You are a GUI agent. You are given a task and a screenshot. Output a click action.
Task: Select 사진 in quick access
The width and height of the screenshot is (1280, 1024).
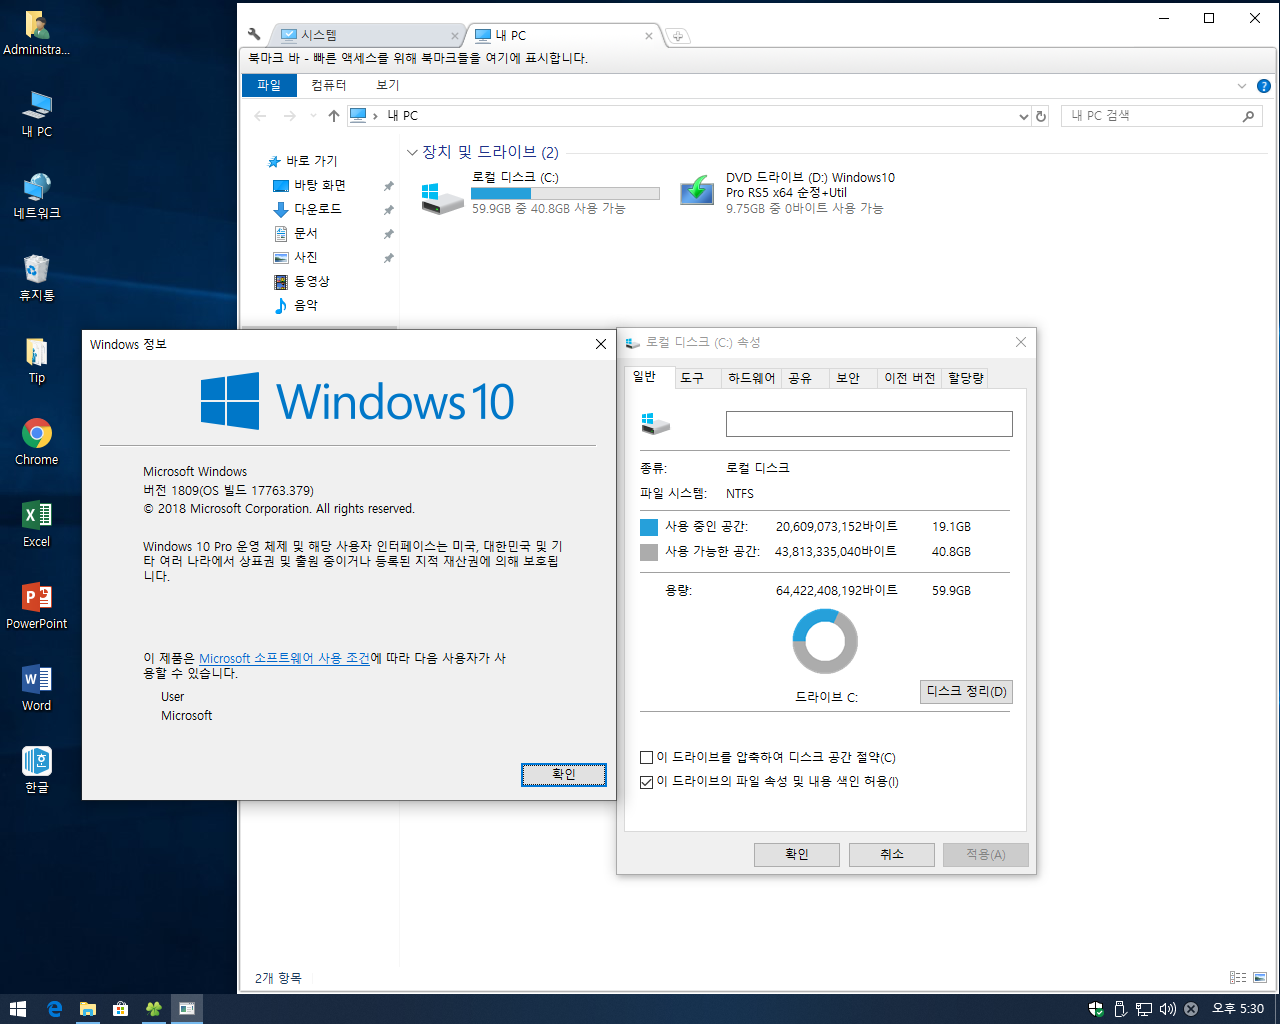305,258
